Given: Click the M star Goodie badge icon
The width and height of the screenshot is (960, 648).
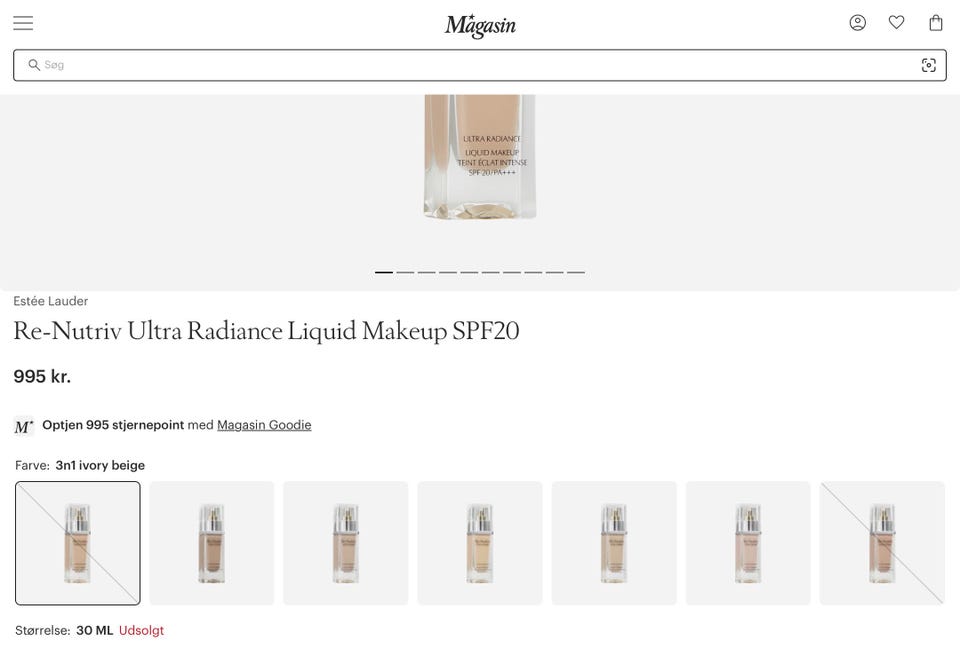Looking at the screenshot, I should [x=24, y=426].
